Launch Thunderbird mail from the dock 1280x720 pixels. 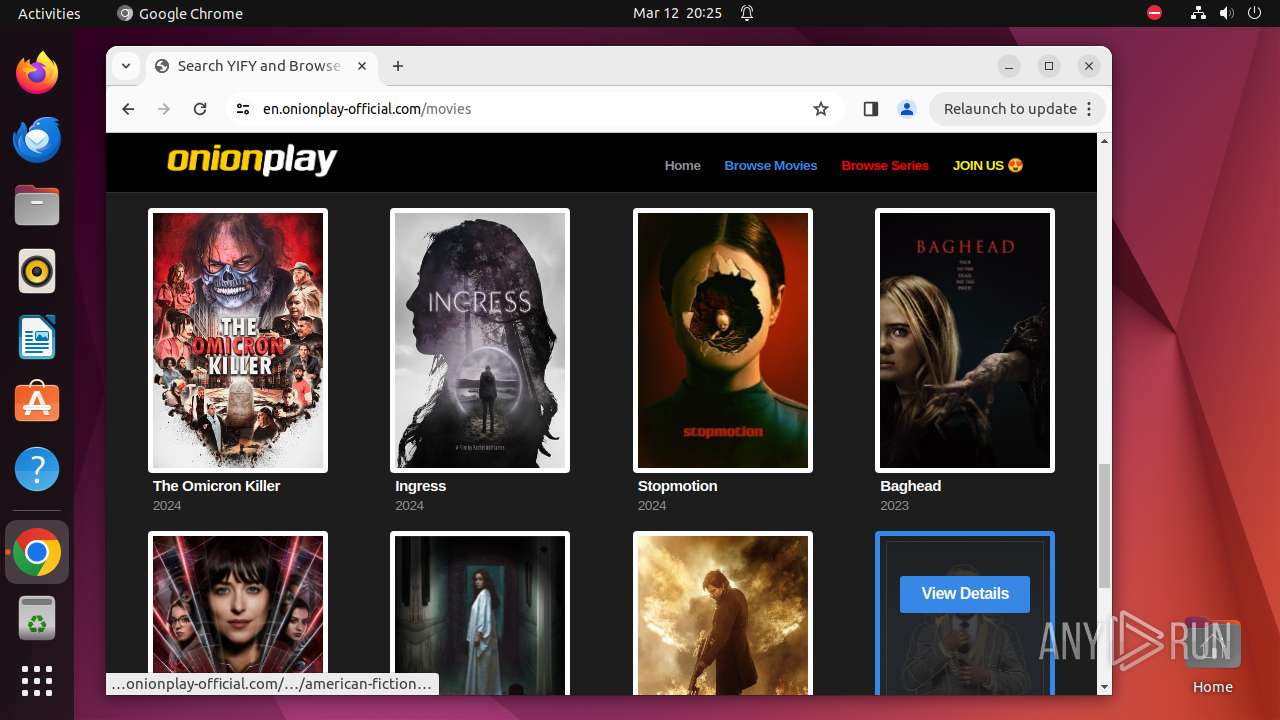pyautogui.click(x=37, y=139)
